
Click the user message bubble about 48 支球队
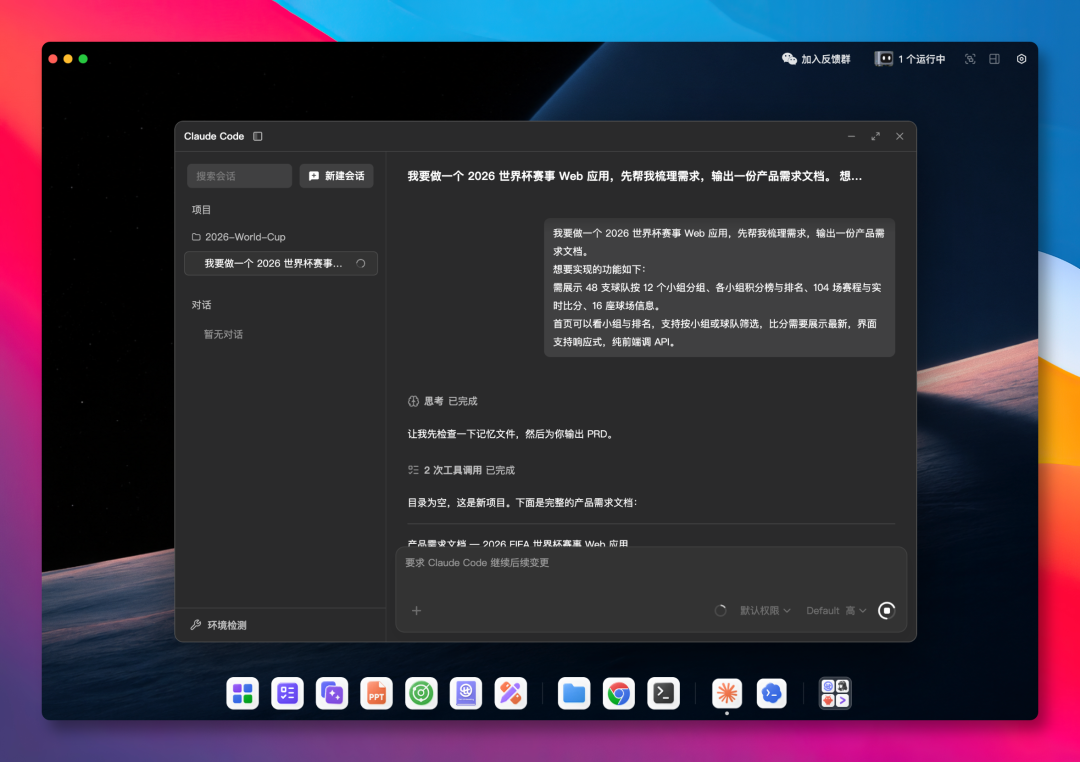[719, 287]
